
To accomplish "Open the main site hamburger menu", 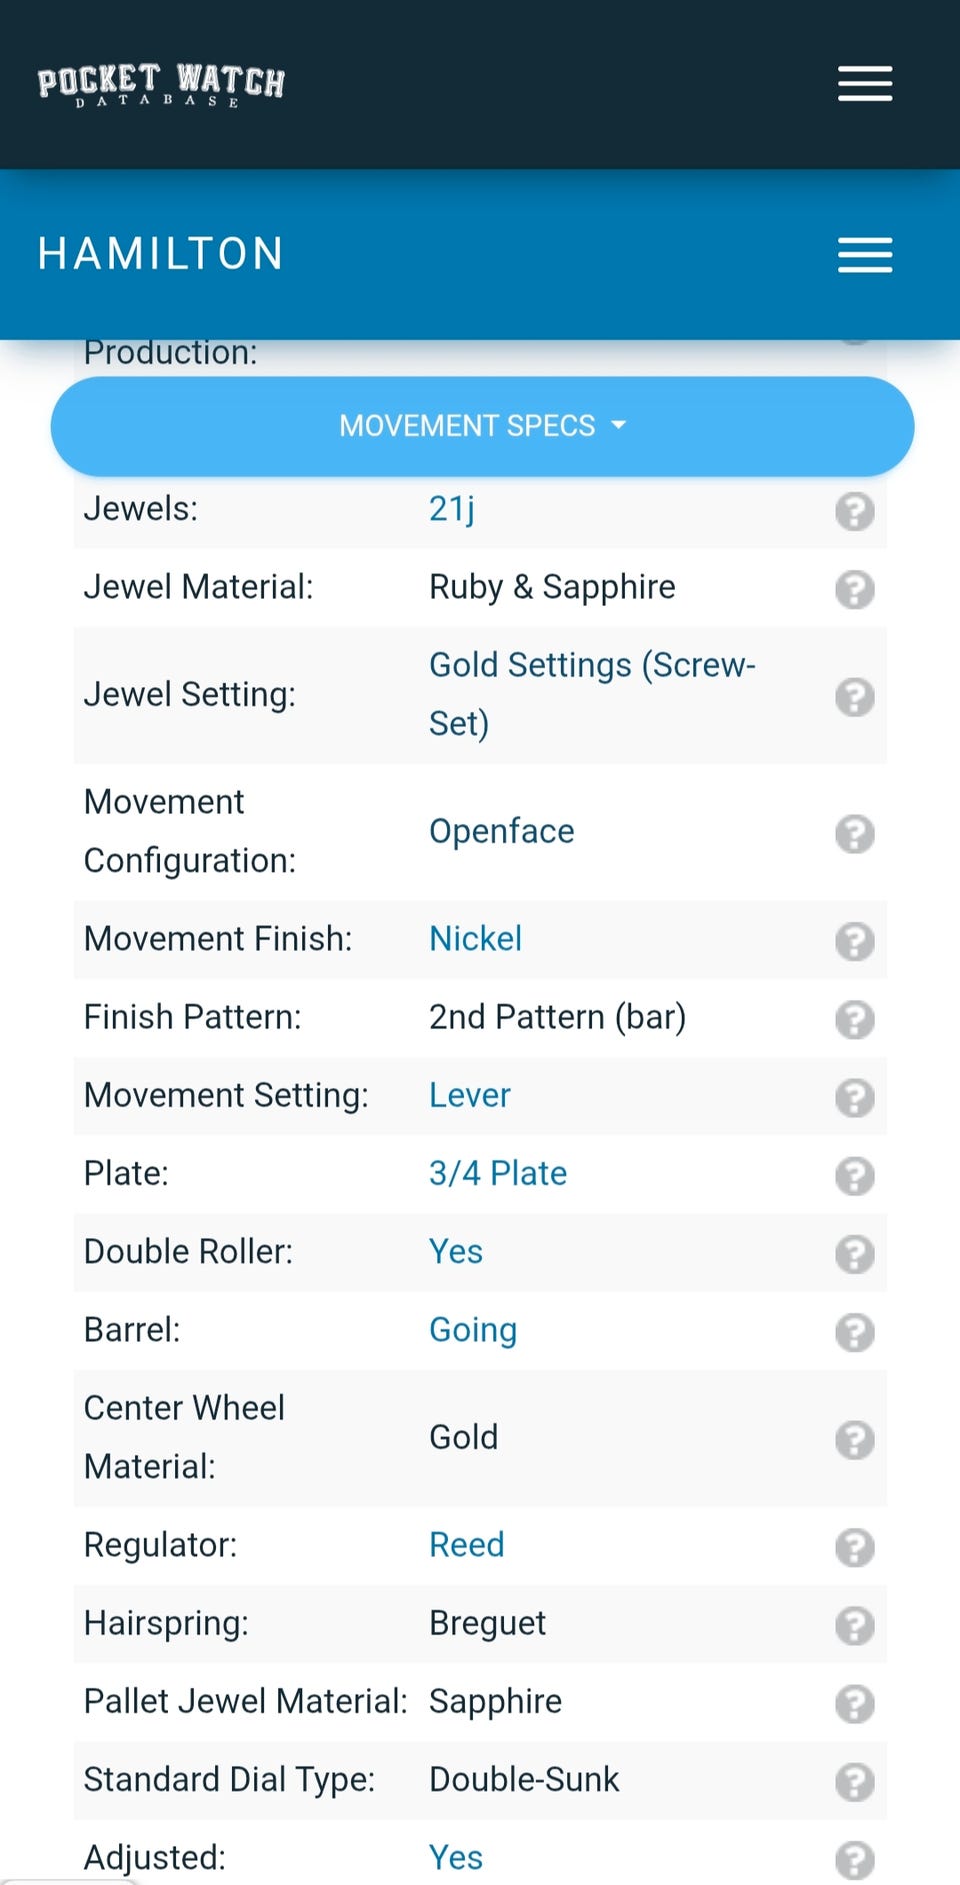I will click(x=865, y=84).
